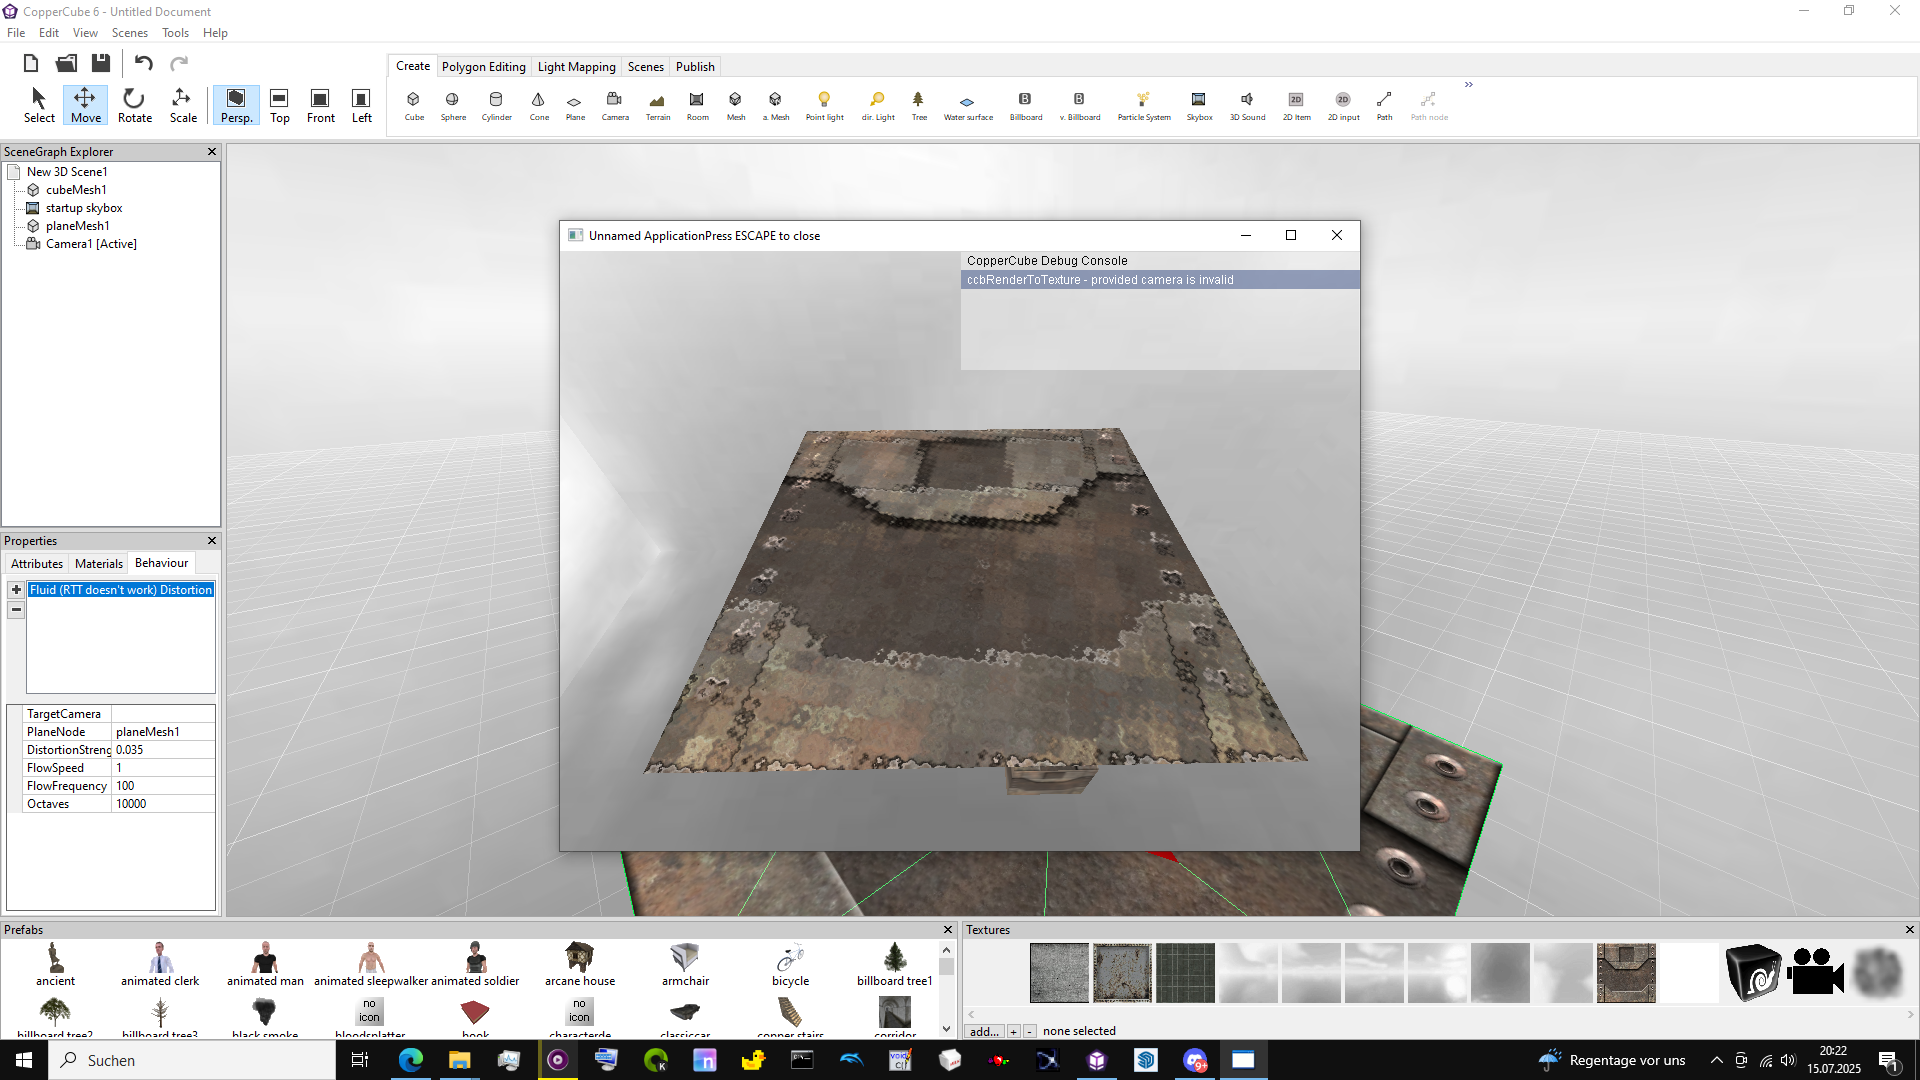Open the Edit menu

point(49,33)
